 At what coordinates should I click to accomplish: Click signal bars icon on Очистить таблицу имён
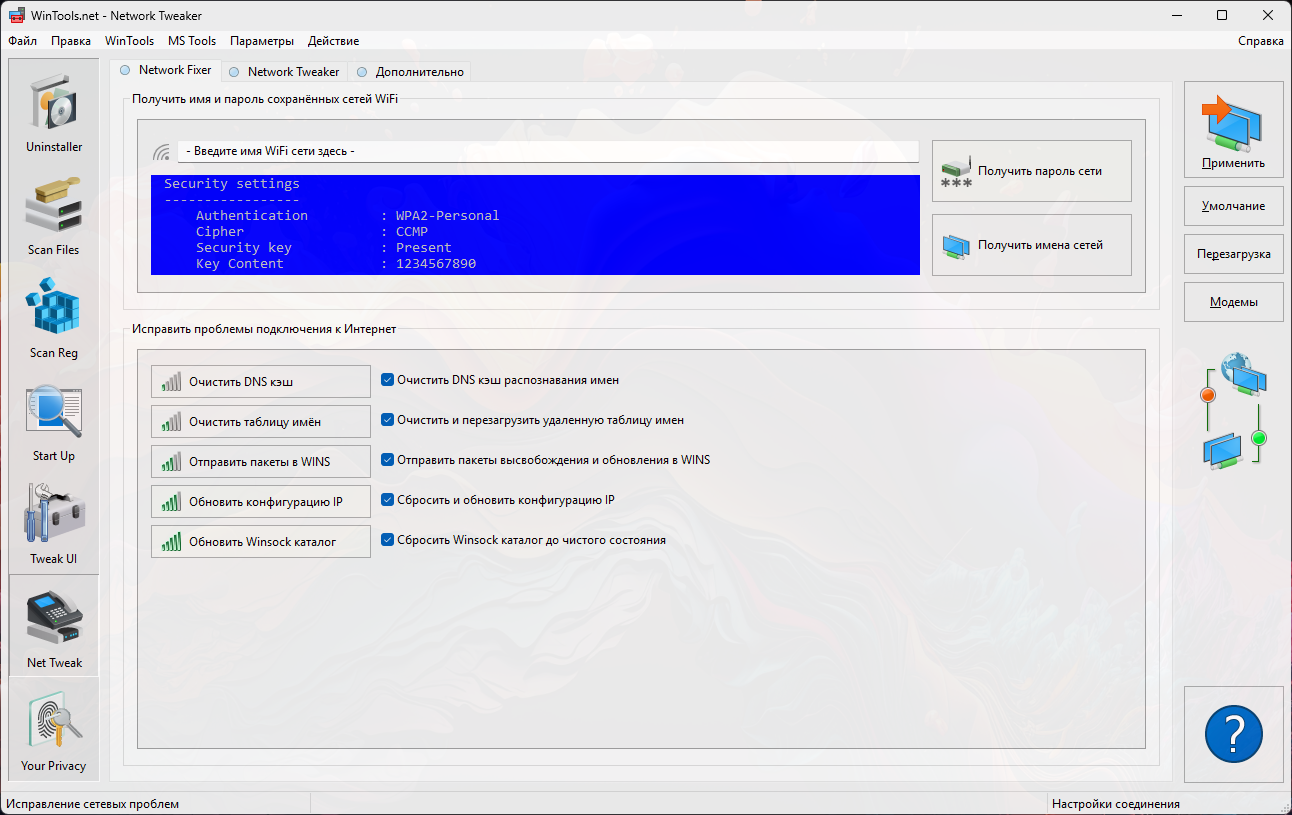(x=171, y=421)
